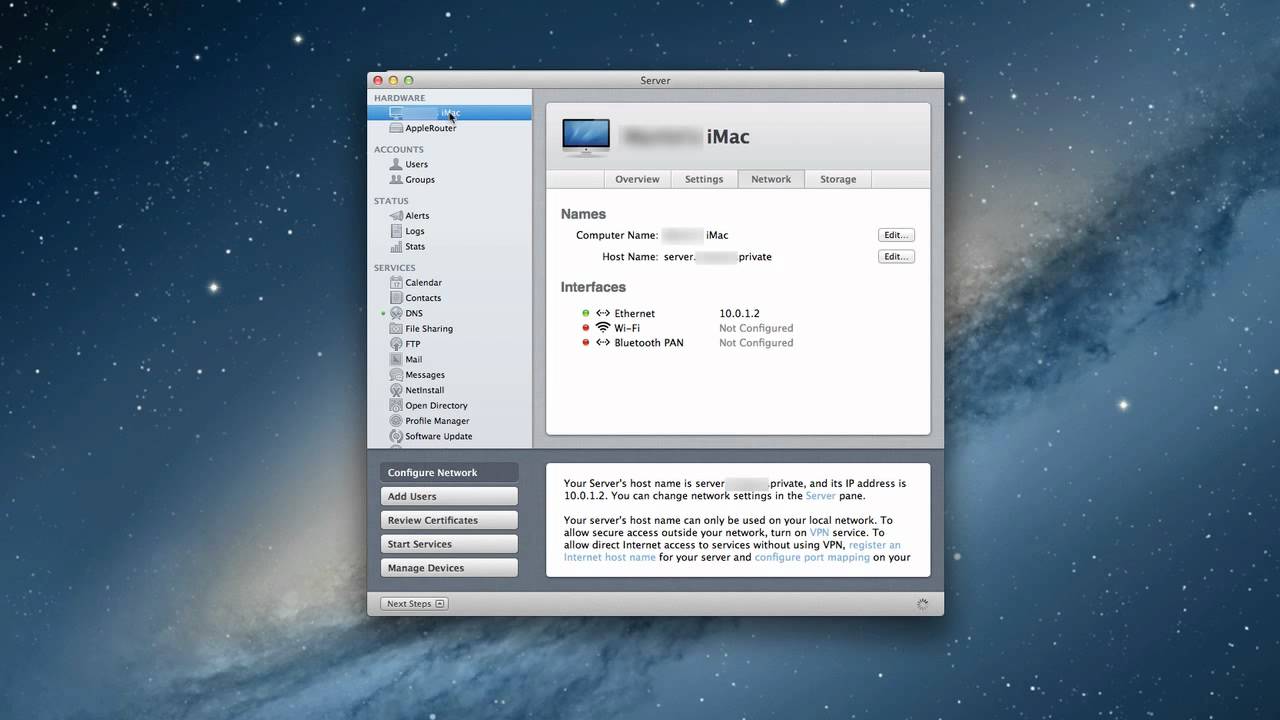
Task: Click the Ethernet interface arrows icon
Action: pyautogui.click(x=603, y=314)
